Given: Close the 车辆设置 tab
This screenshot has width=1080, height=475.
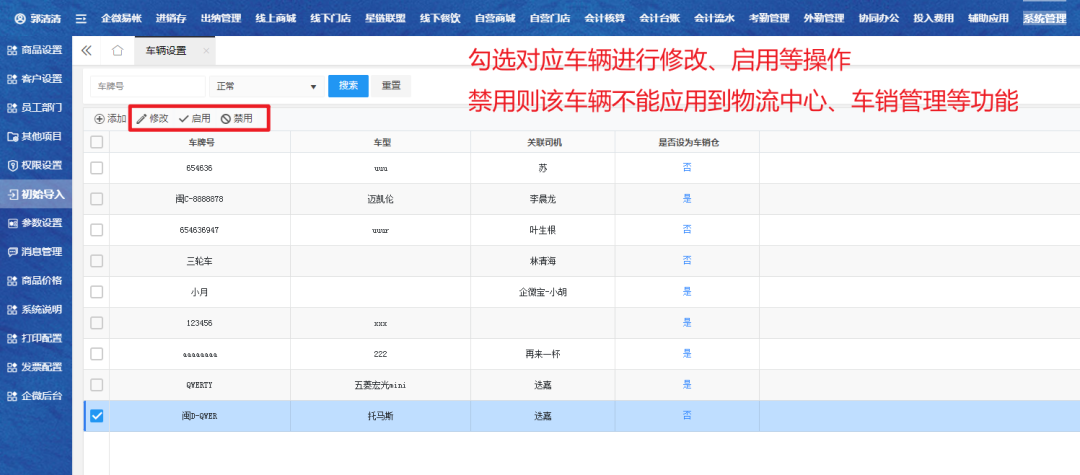Looking at the screenshot, I should point(206,51).
